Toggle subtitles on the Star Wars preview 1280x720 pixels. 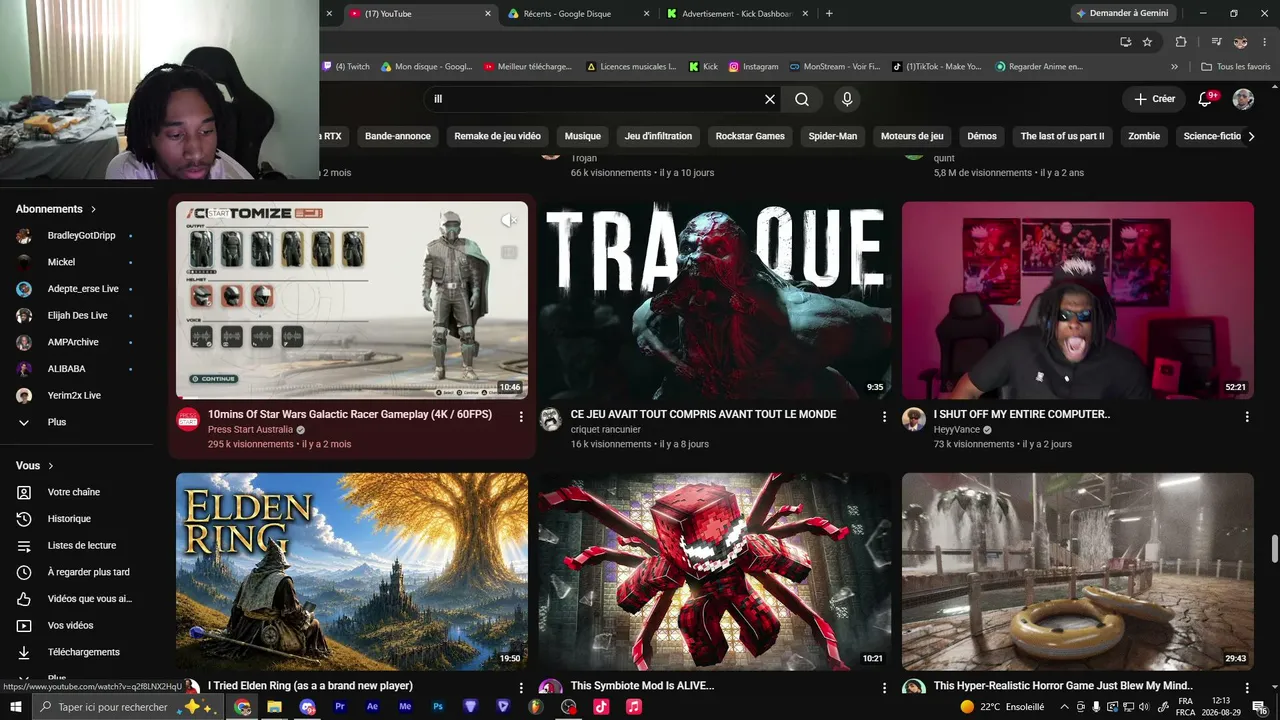pyautogui.click(x=509, y=253)
